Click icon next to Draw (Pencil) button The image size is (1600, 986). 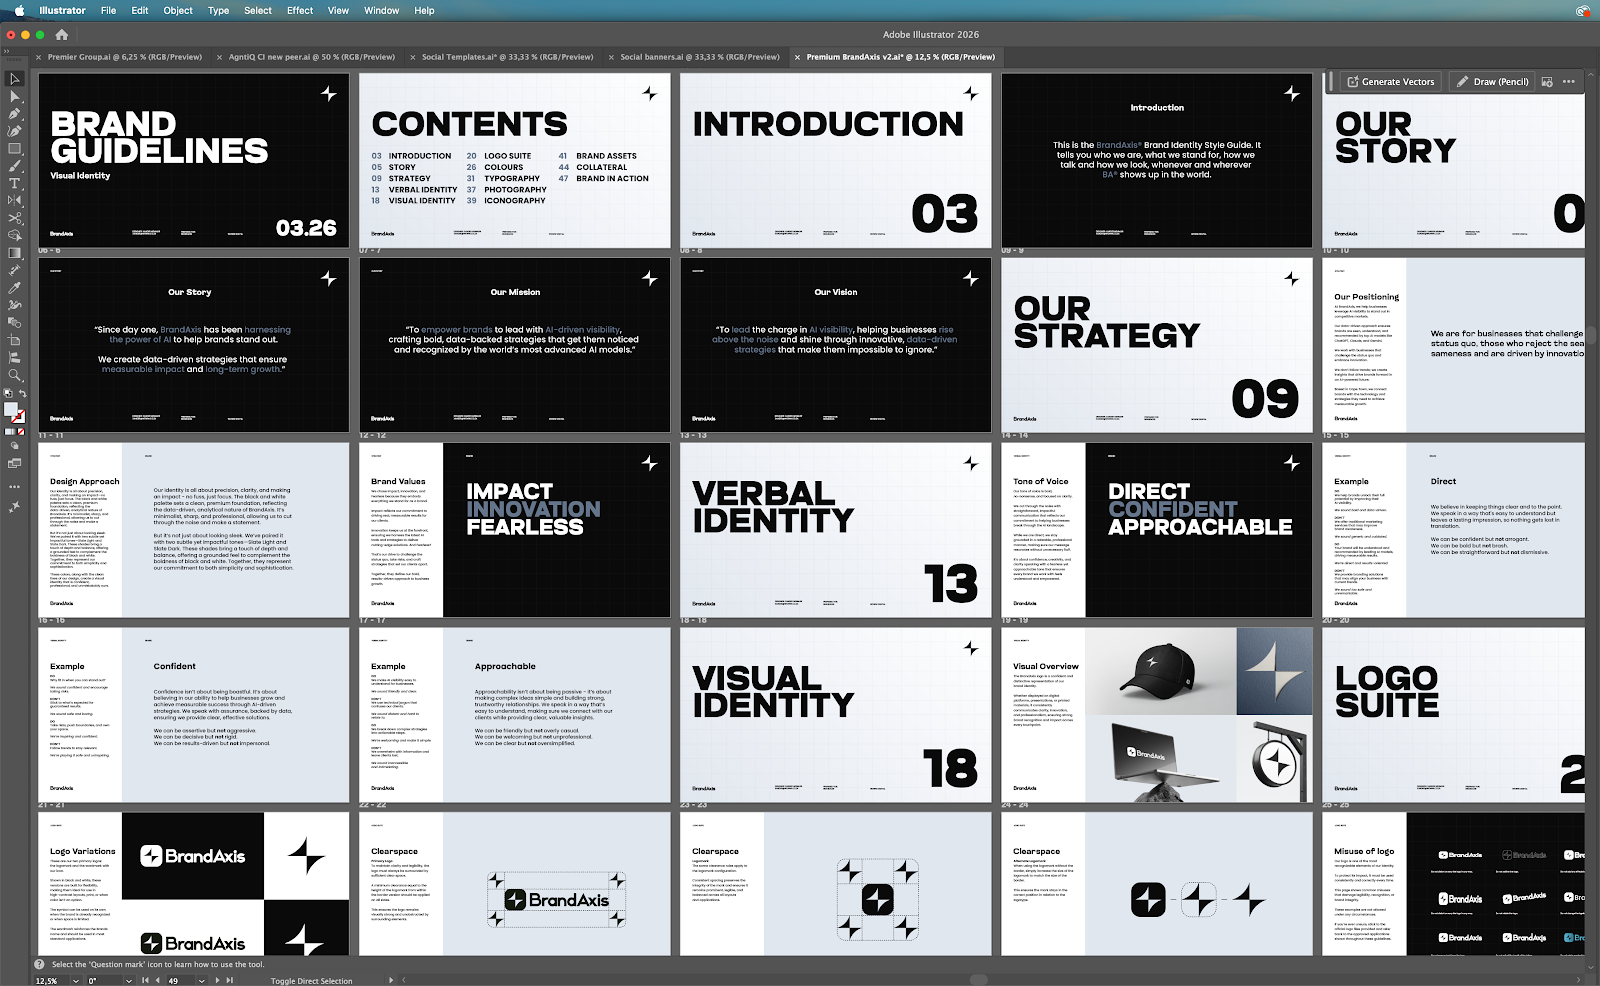[1547, 82]
